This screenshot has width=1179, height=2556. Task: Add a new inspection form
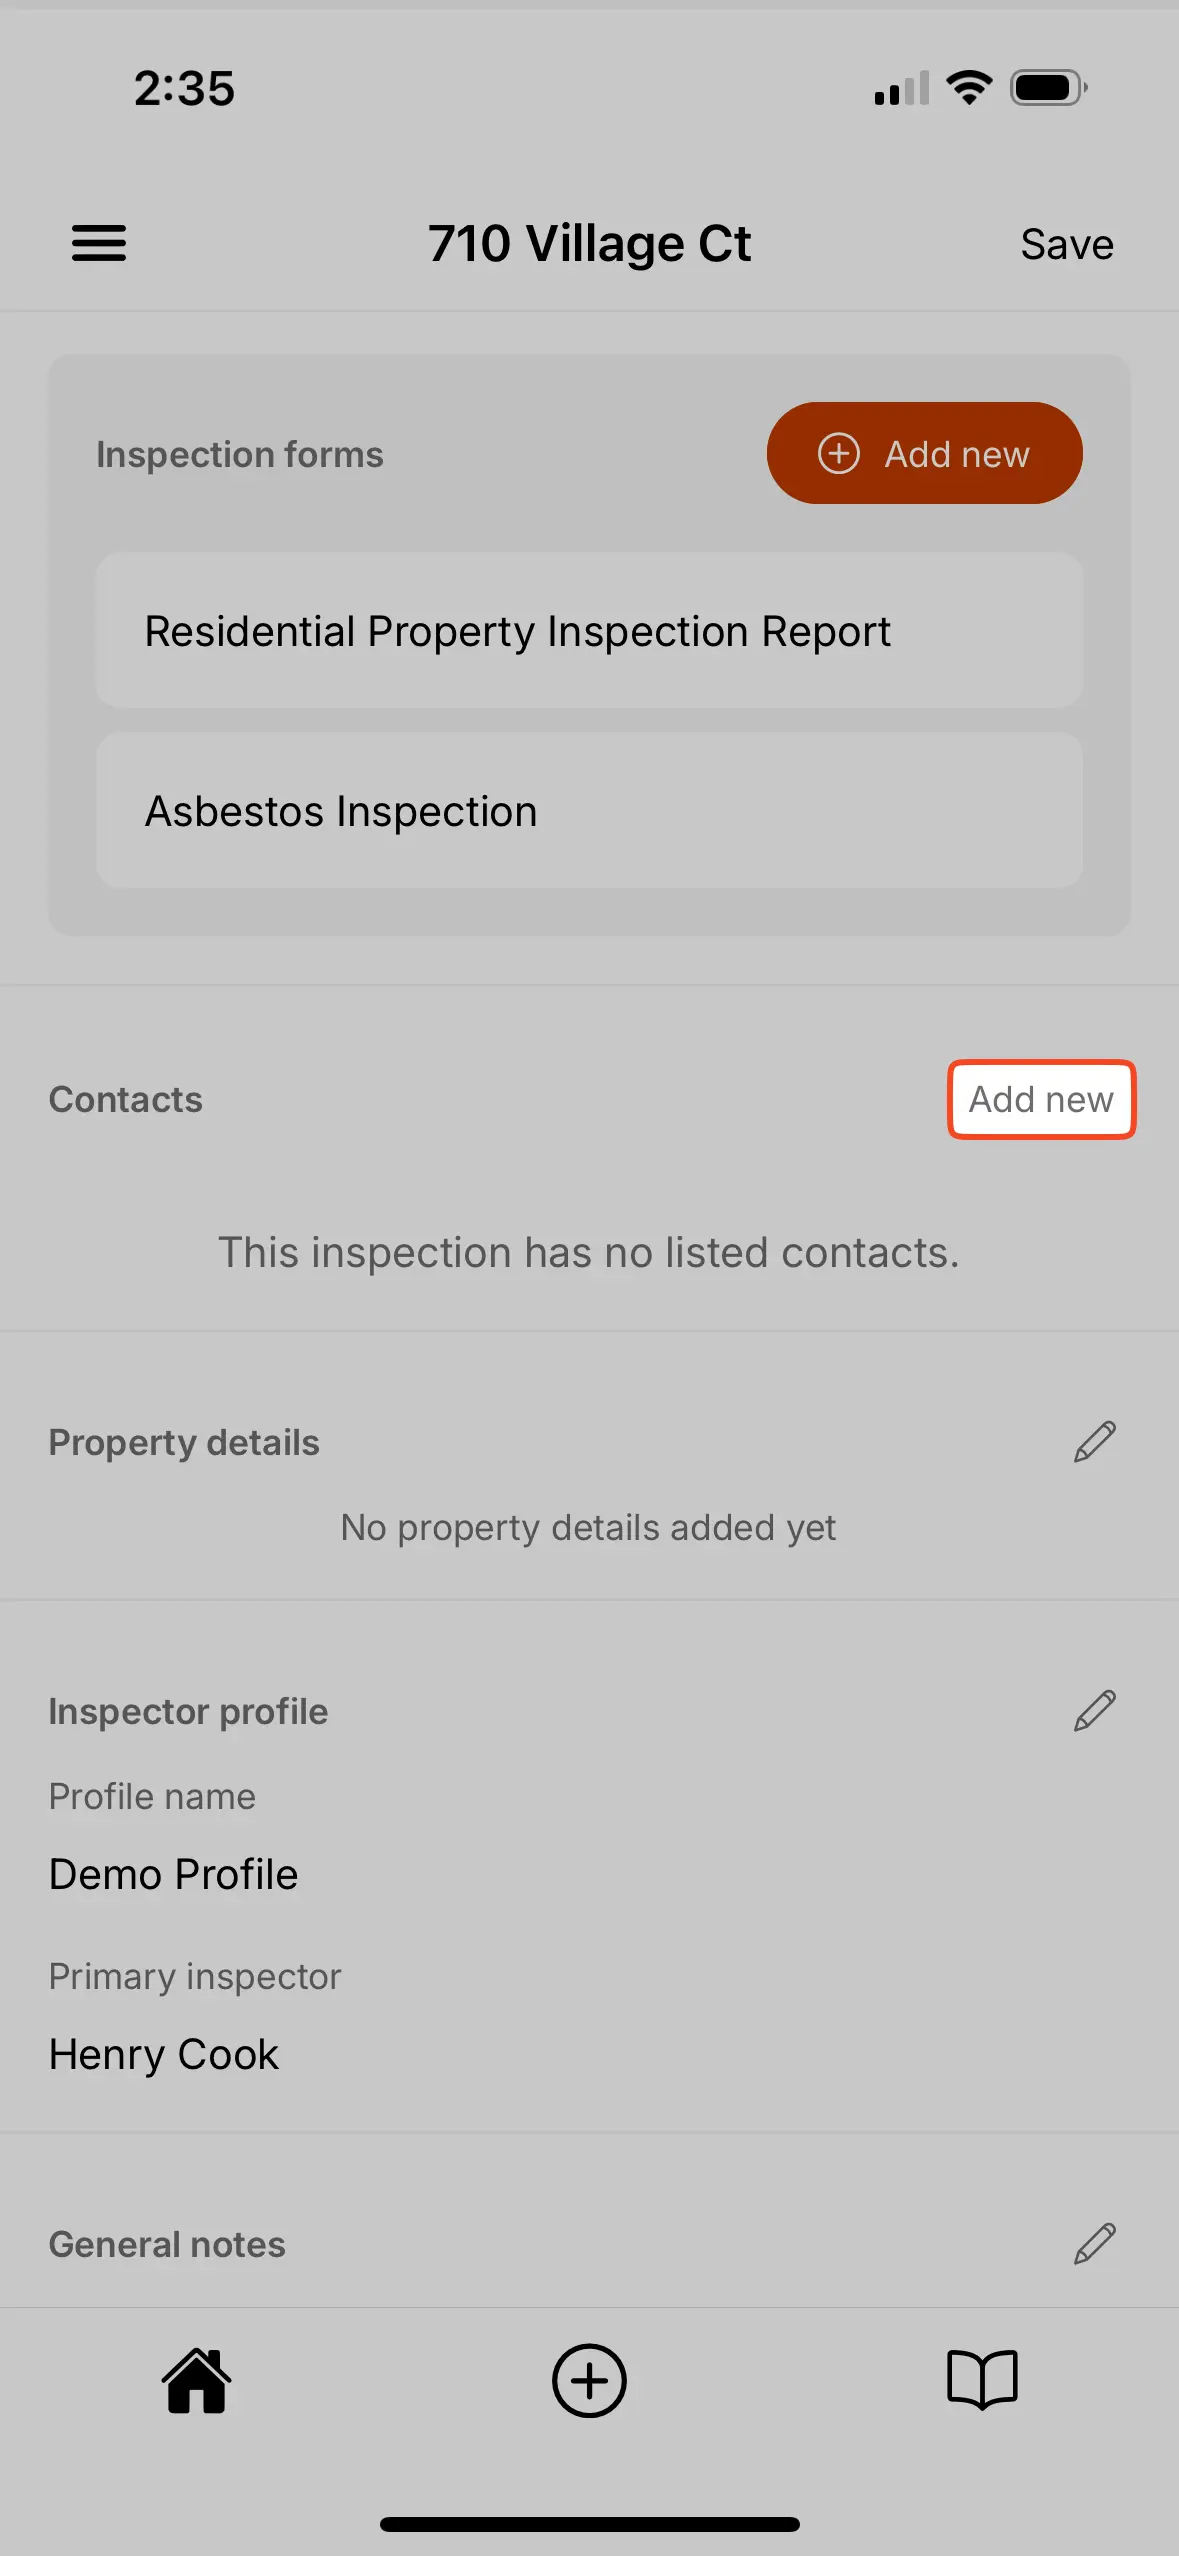coord(924,453)
